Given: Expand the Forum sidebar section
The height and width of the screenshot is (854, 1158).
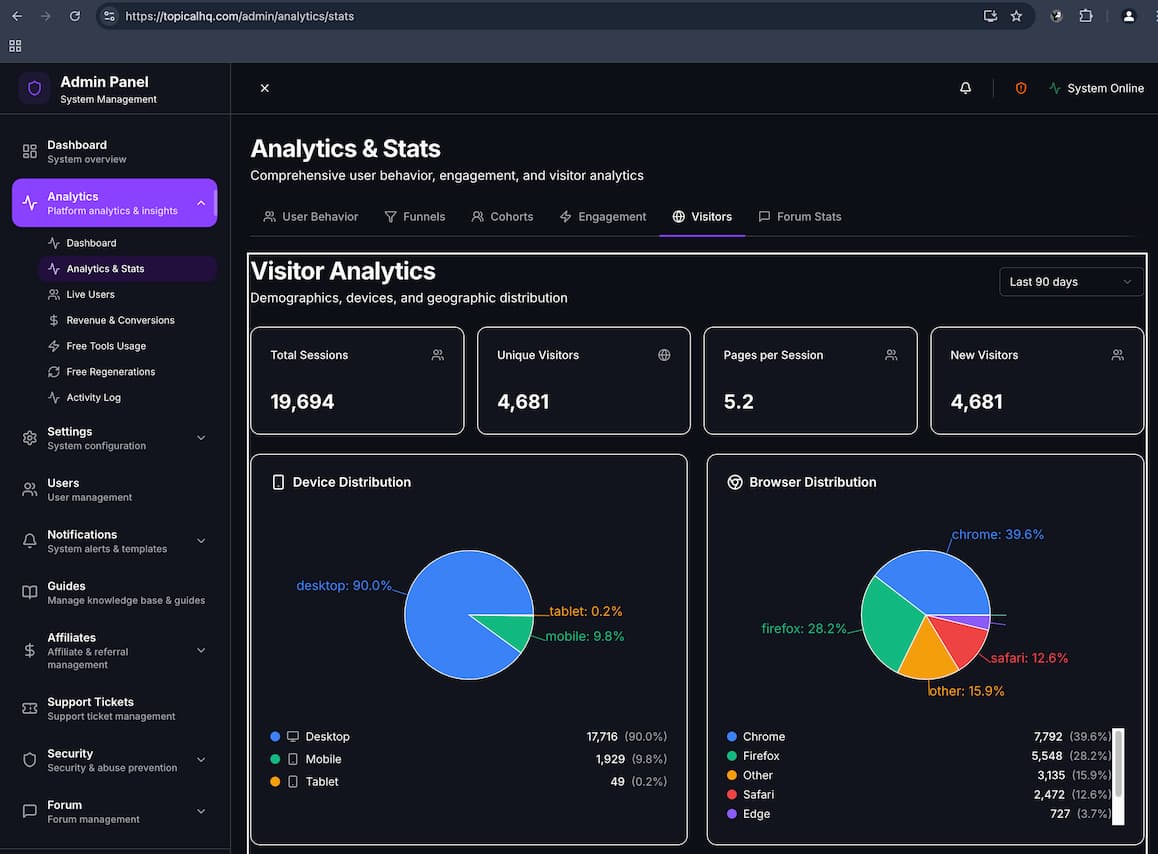Looking at the screenshot, I should point(201,811).
